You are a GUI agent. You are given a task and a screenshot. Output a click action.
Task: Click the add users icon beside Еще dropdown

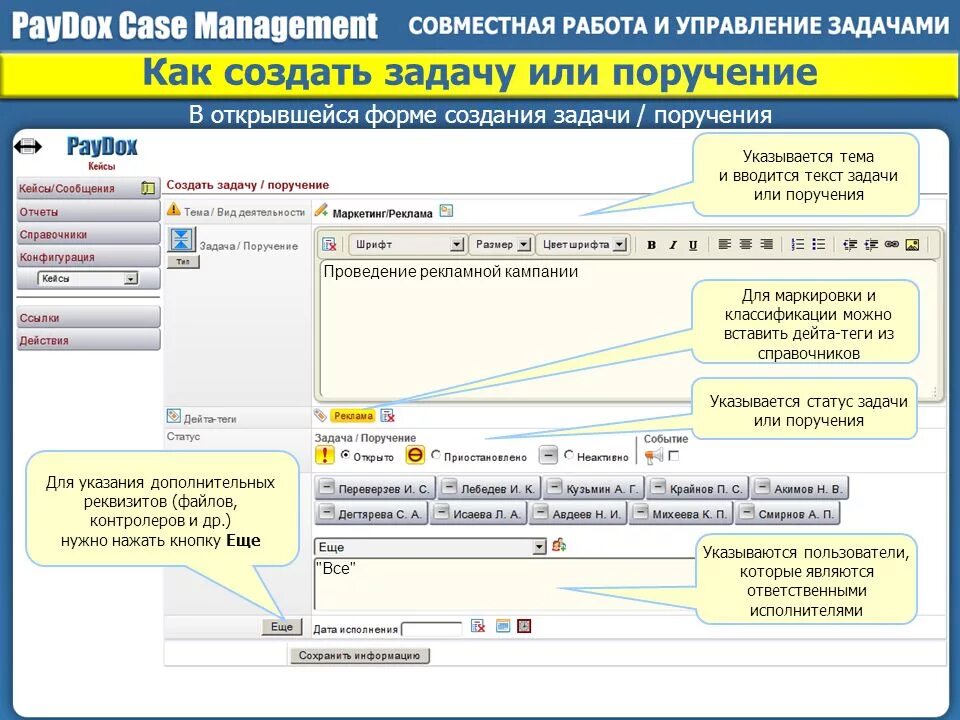pos(558,544)
